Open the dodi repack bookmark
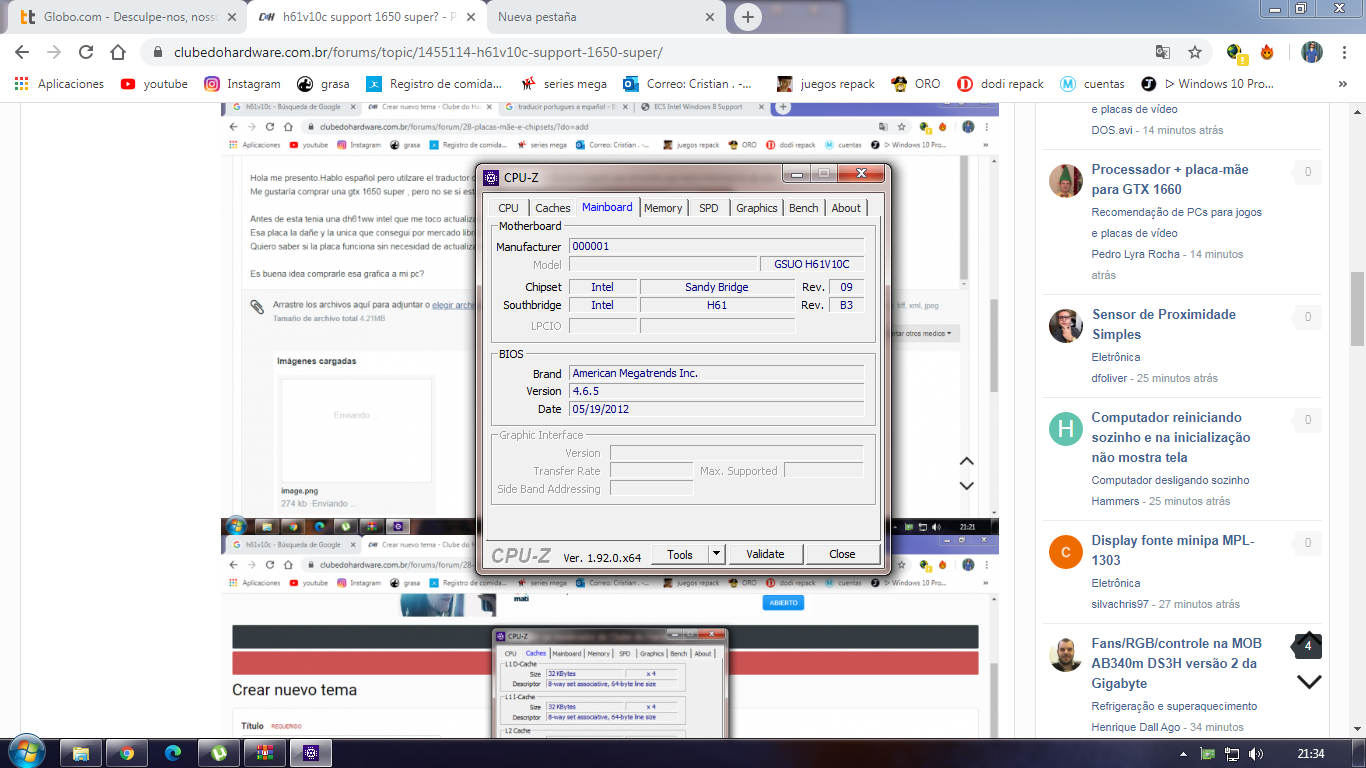Image resolution: width=1366 pixels, height=768 pixels. click(1000, 84)
